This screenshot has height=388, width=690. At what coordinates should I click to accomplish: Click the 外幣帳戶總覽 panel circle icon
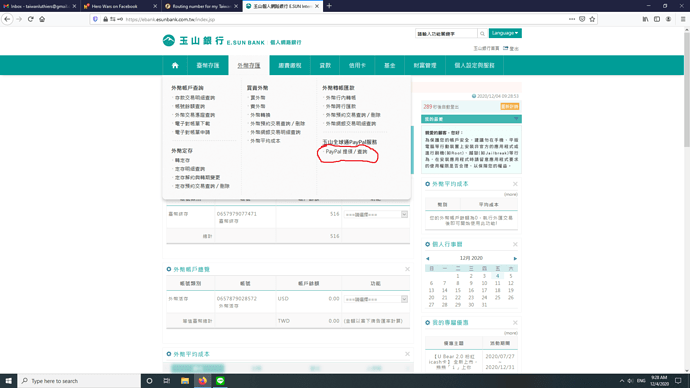pos(169,269)
